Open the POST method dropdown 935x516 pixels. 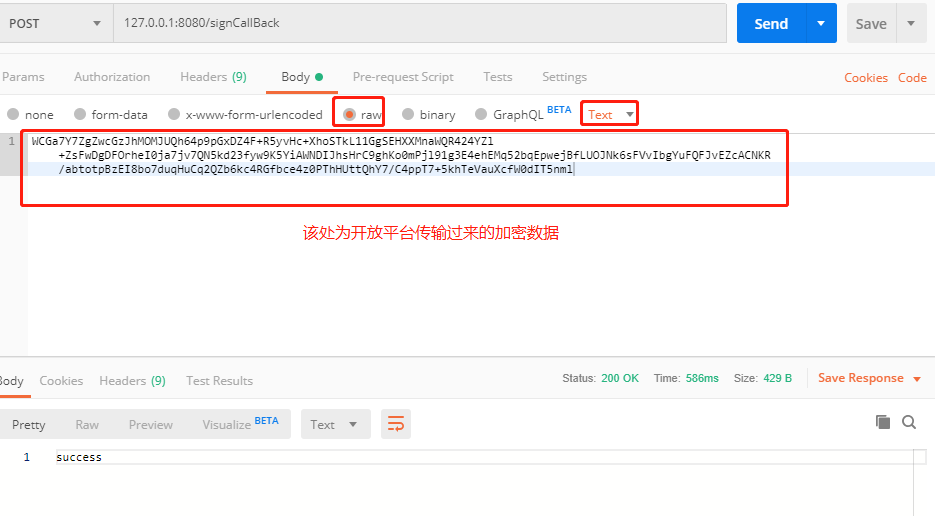pyautogui.click(x=55, y=23)
